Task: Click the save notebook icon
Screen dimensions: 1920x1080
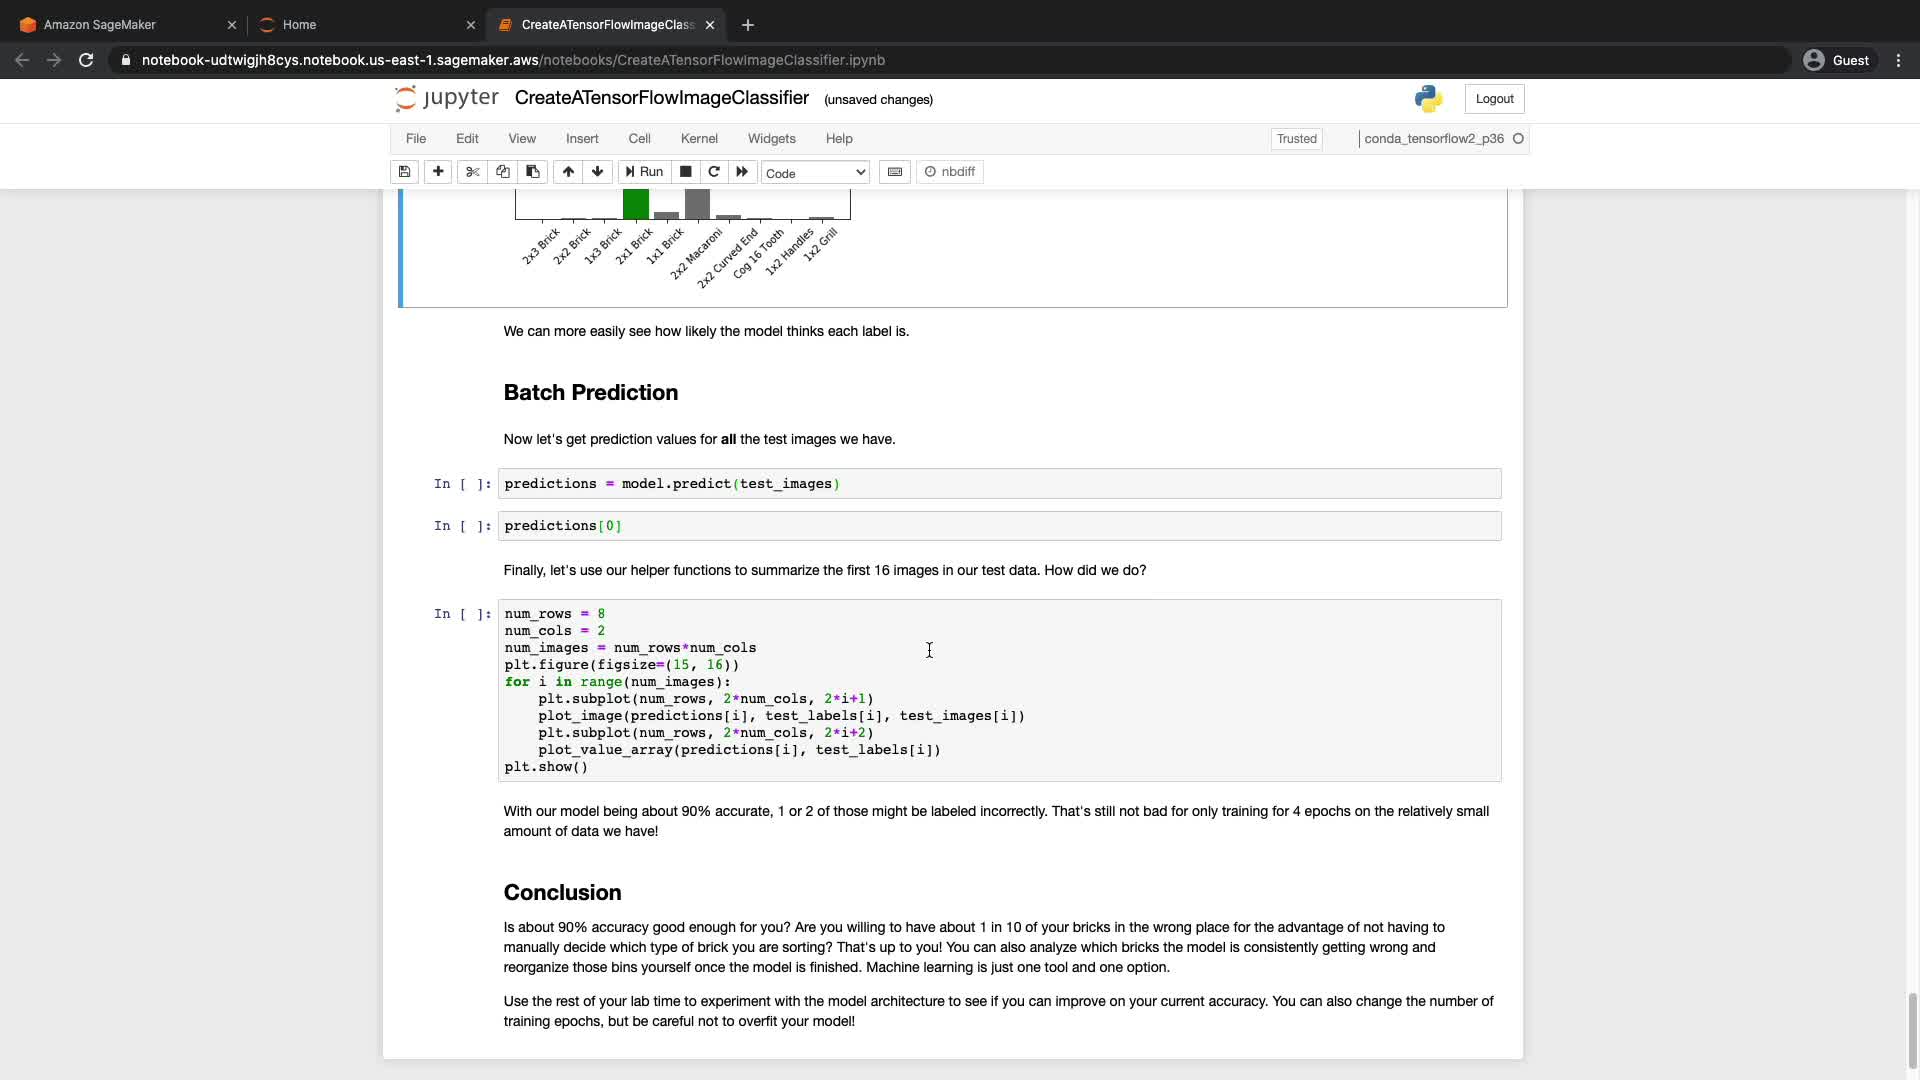Action: point(404,172)
